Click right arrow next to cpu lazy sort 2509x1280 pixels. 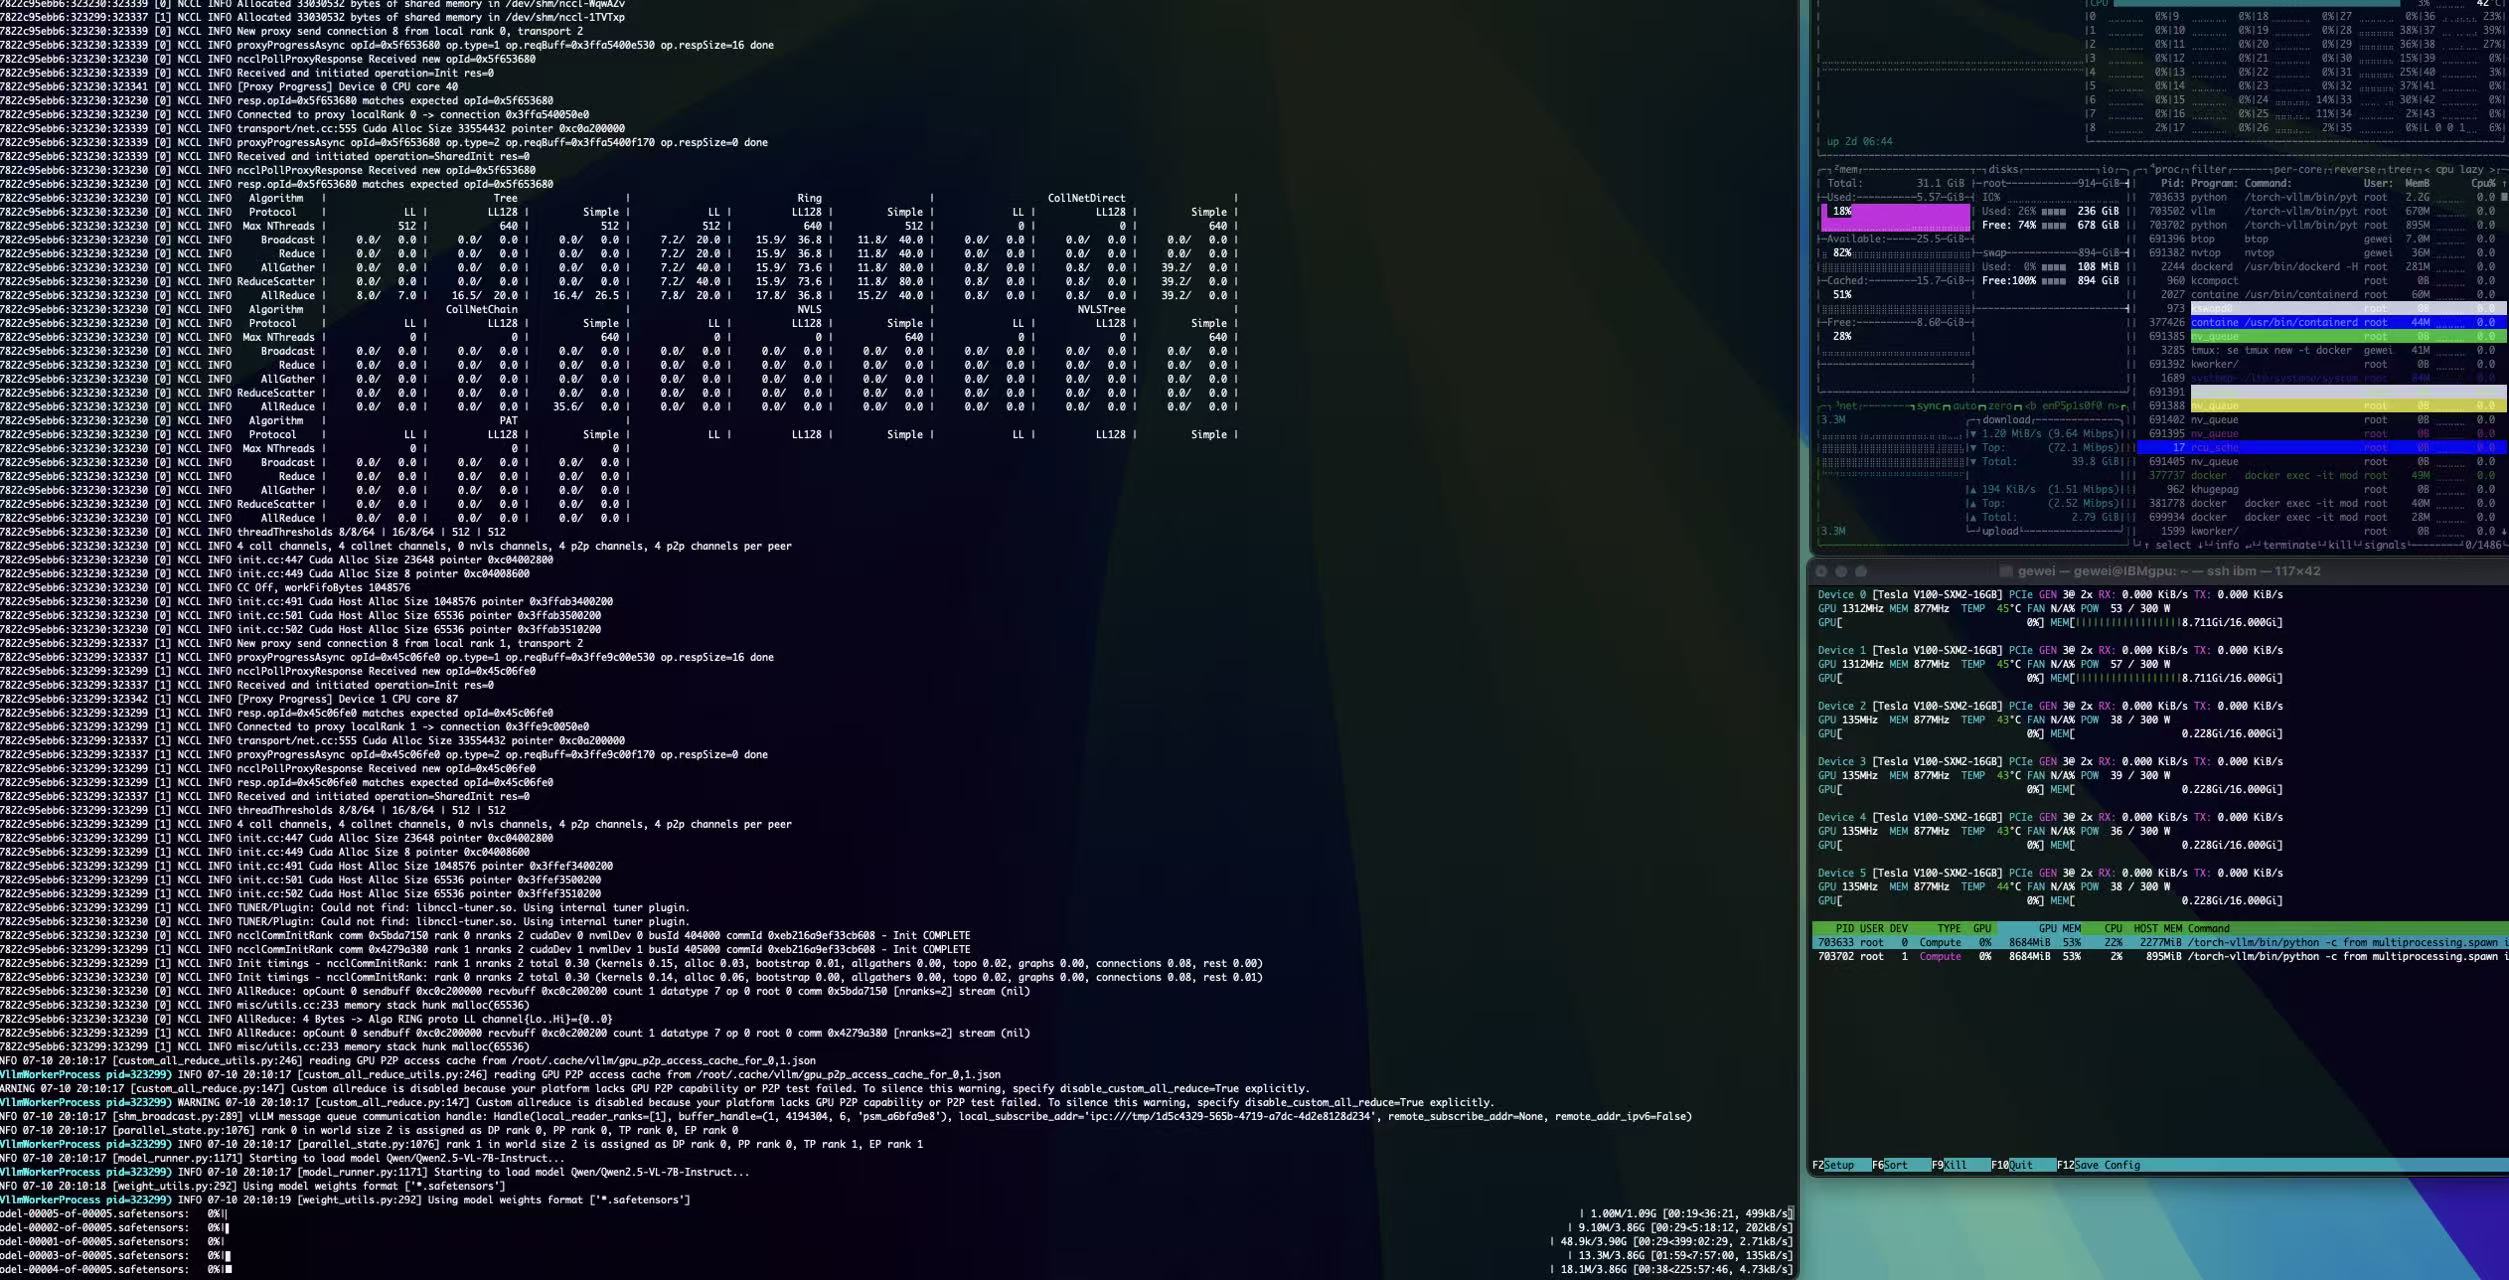[x=2493, y=169]
